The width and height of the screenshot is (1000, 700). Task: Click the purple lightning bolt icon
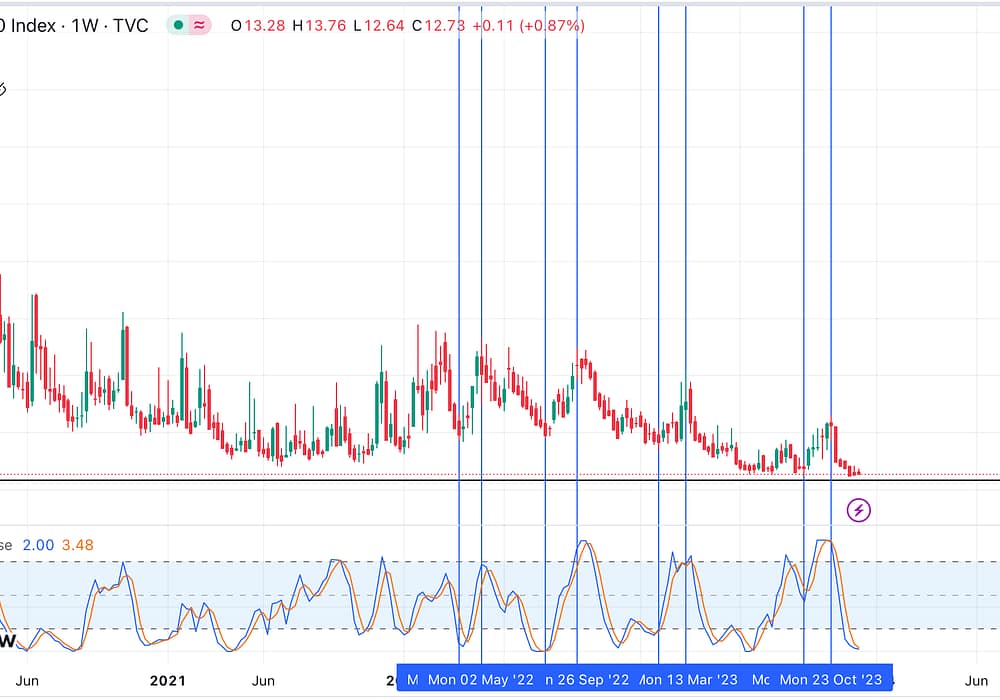(859, 511)
